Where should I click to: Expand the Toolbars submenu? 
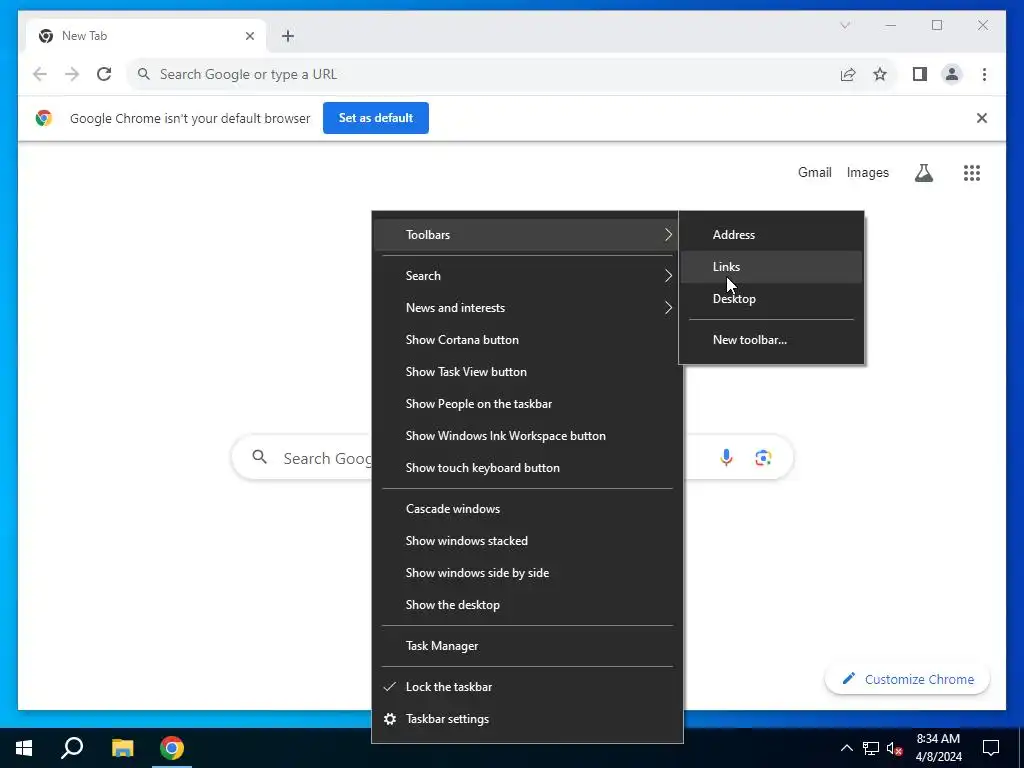(527, 235)
